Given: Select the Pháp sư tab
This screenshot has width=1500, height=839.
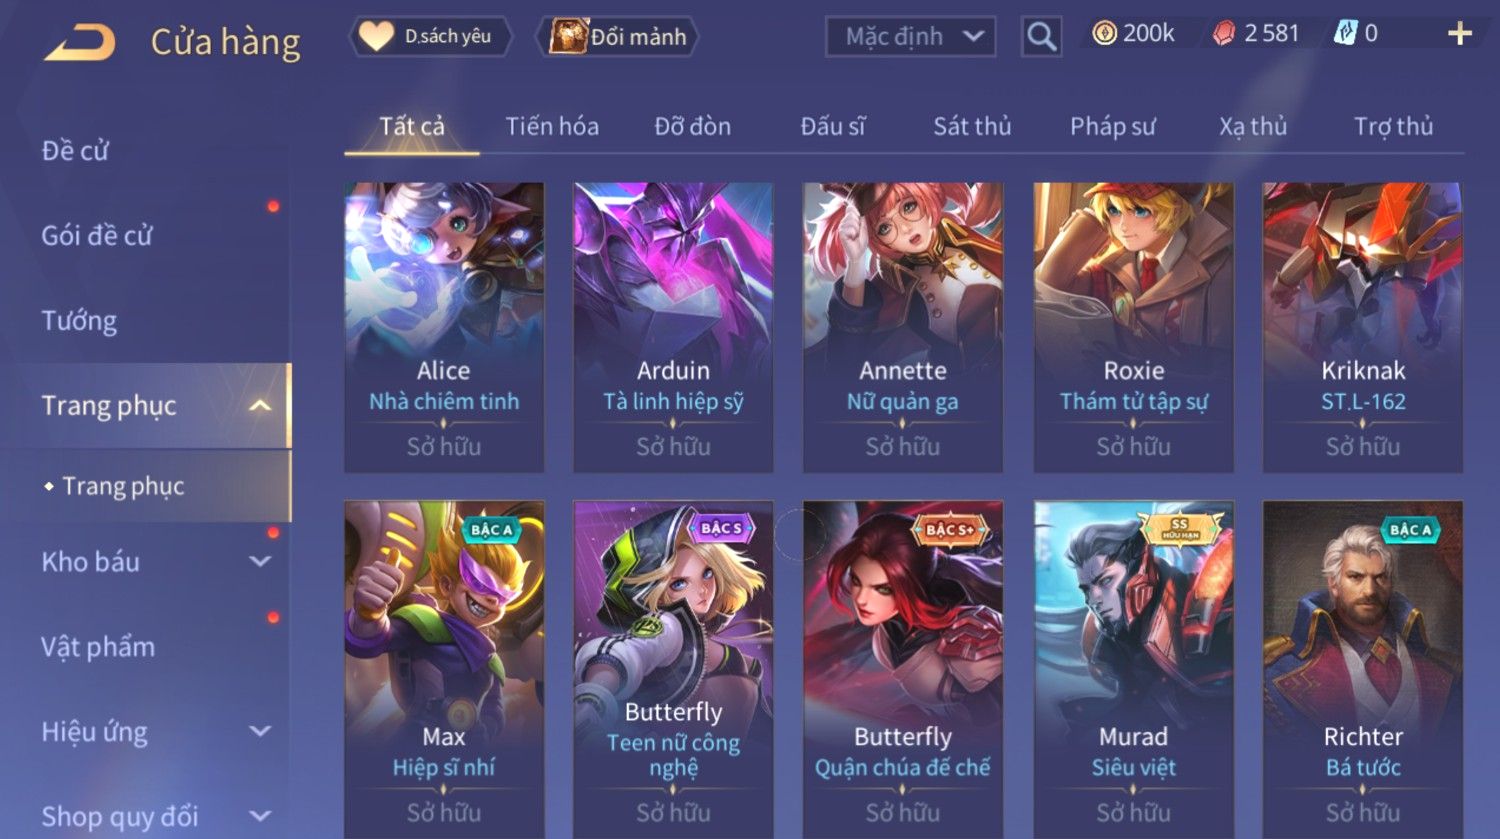Looking at the screenshot, I should [x=1112, y=127].
